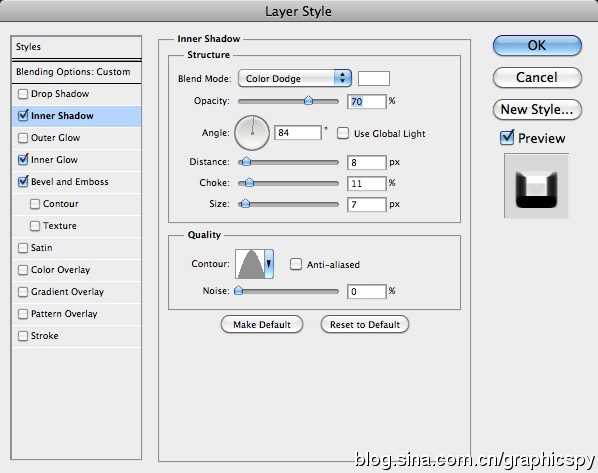Click the OK button
The width and height of the screenshot is (598, 473).
click(537, 45)
